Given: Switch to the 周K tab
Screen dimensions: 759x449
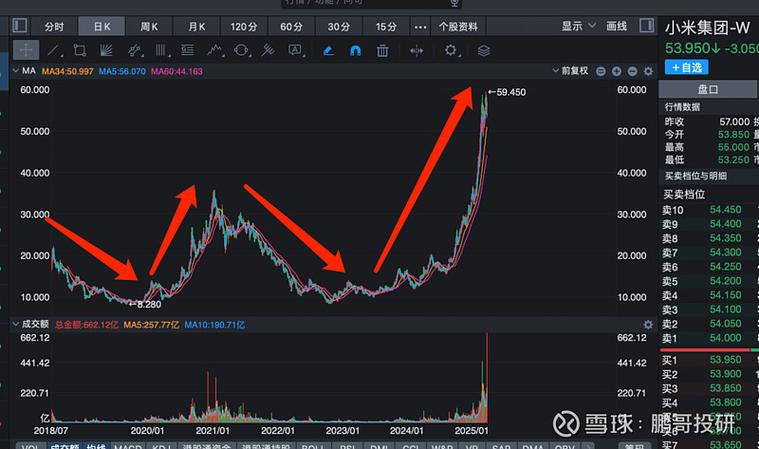Looking at the screenshot, I should (149, 27).
